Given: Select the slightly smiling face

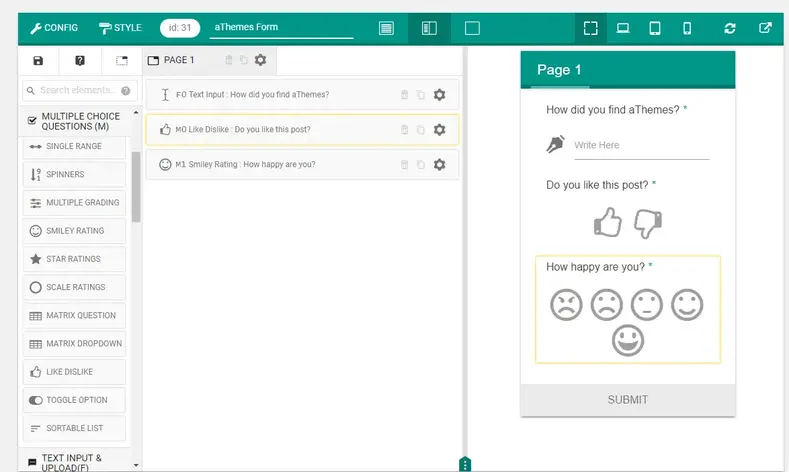Looking at the screenshot, I should (x=687, y=304).
